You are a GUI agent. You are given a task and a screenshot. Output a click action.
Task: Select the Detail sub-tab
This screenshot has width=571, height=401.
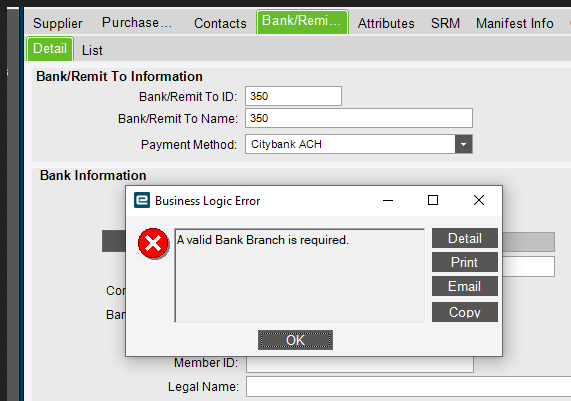[50, 49]
